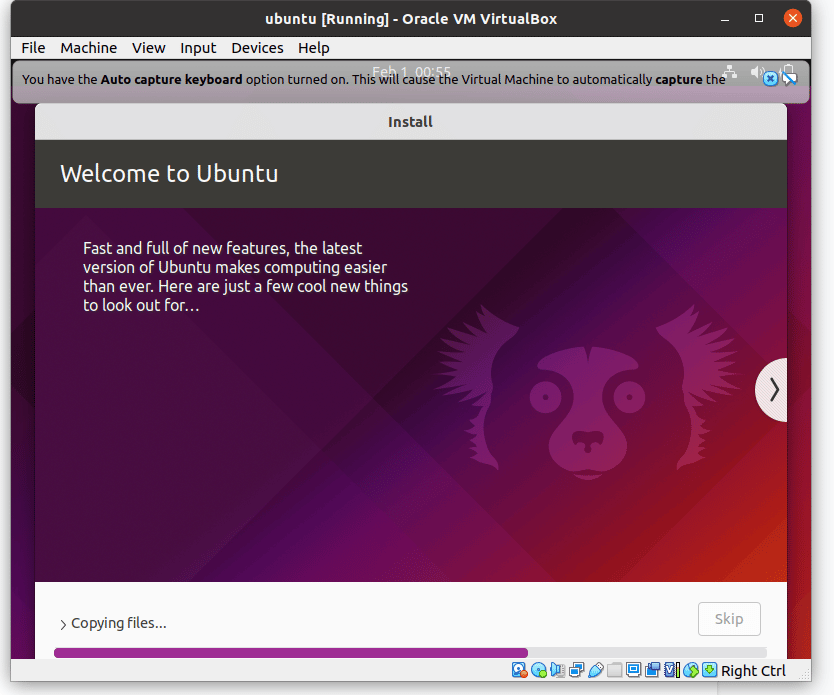Click the mouse integration status icon
This screenshot has height=695, width=834.
[690, 670]
